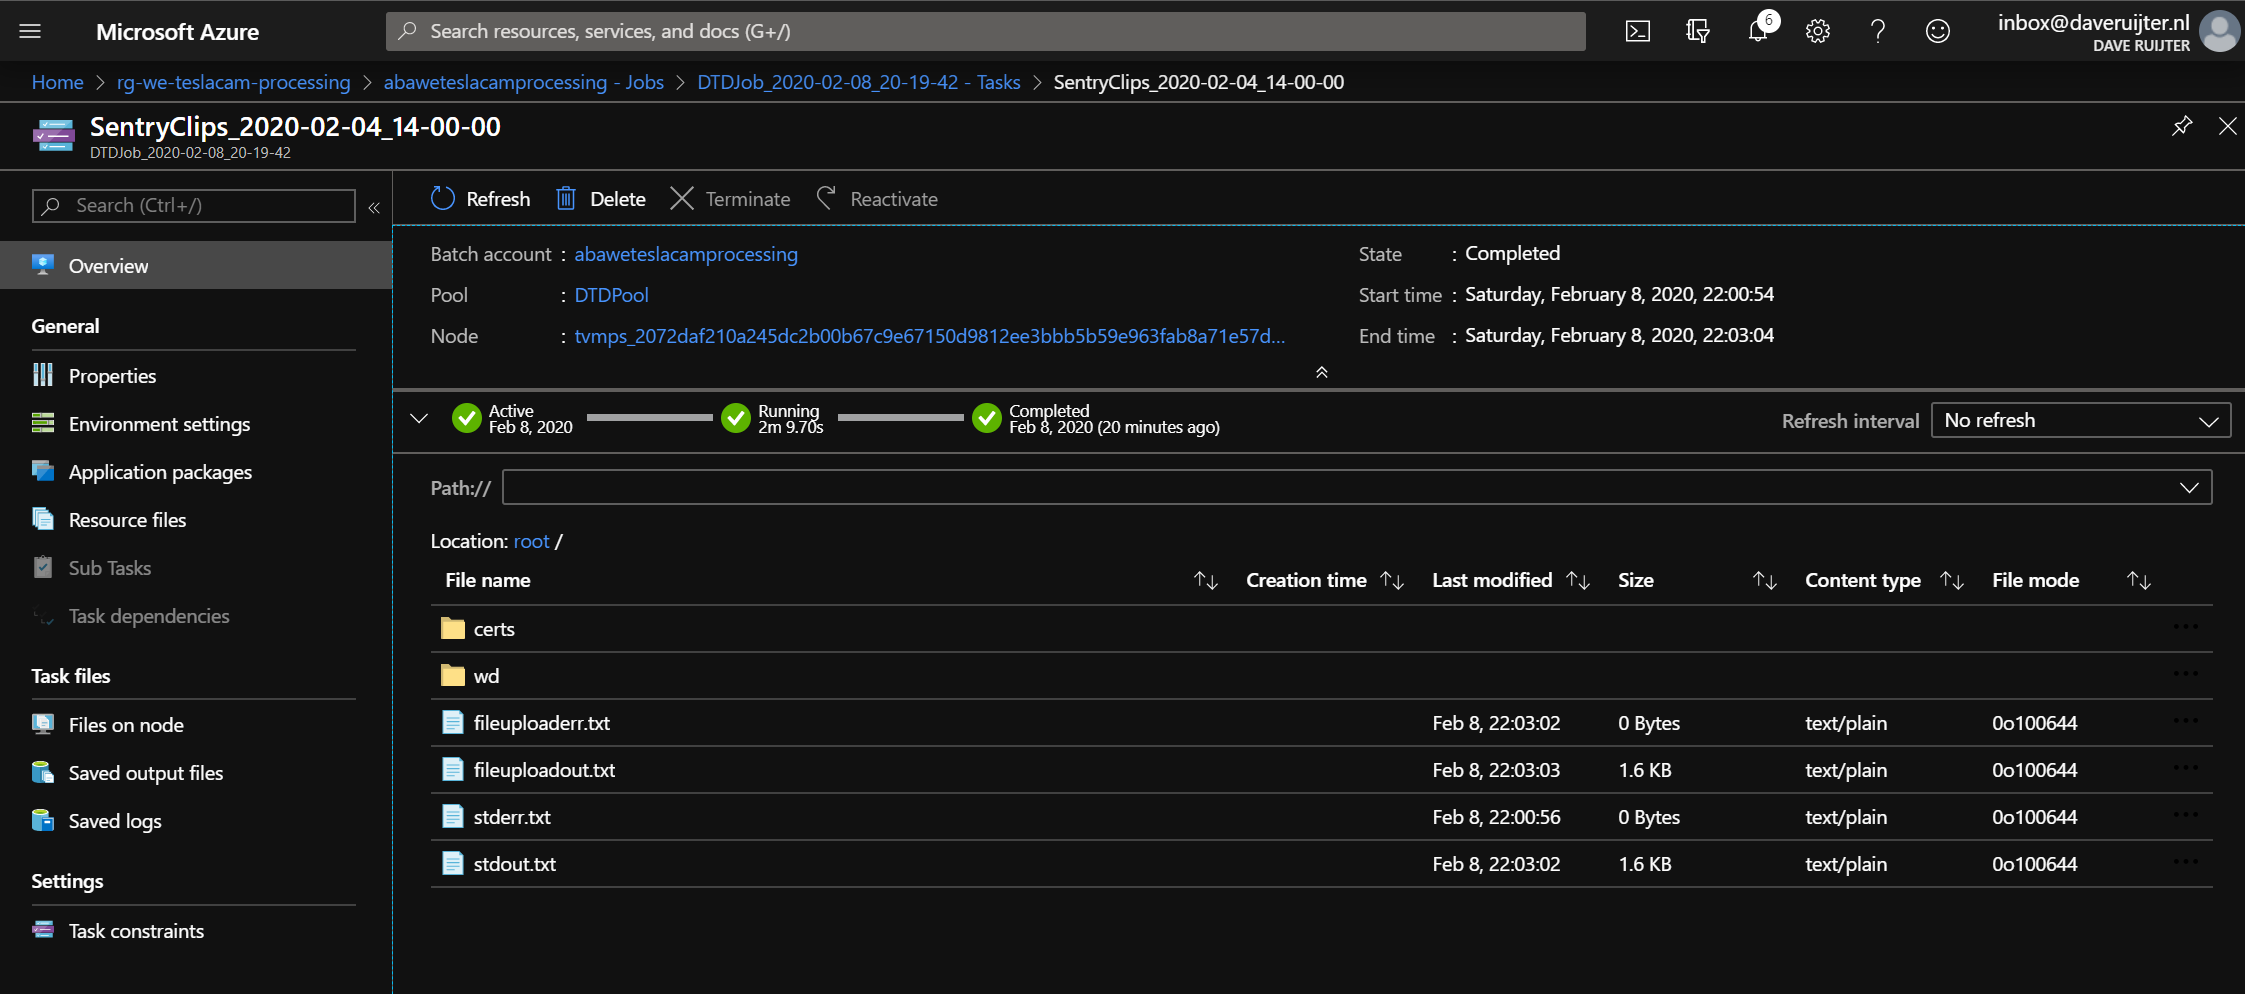Open more options for fileuploadout.txt row
The width and height of the screenshot is (2245, 994).
(x=2186, y=768)
